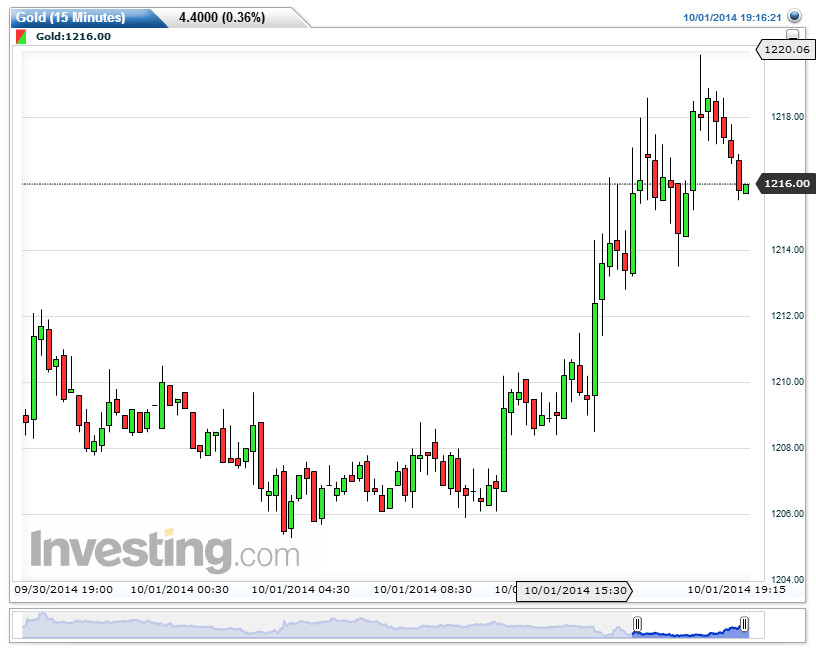Grab the left handle of the navigator range
The height and width of the screenshot is (651, 816).
click(x=638, y=623)
